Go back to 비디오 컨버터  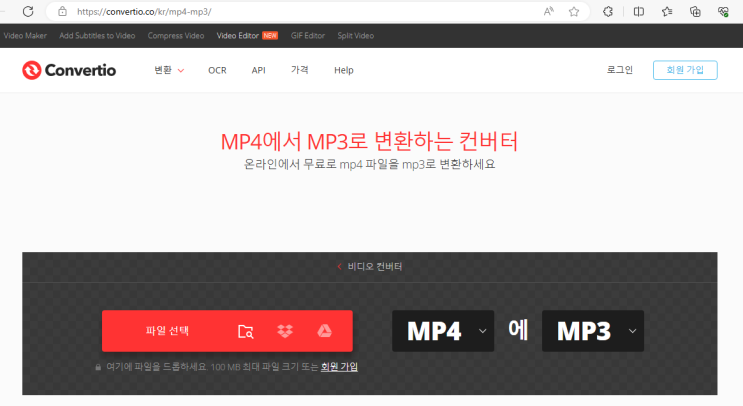coord(370,267)
